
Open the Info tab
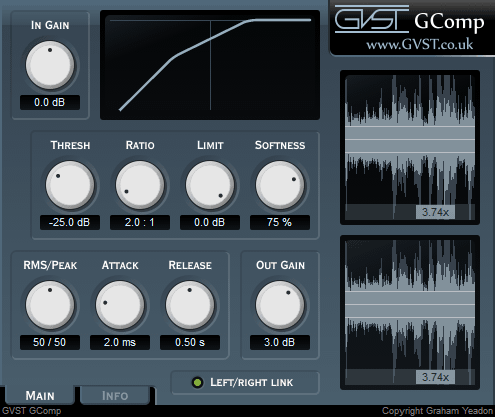(115, 396)
